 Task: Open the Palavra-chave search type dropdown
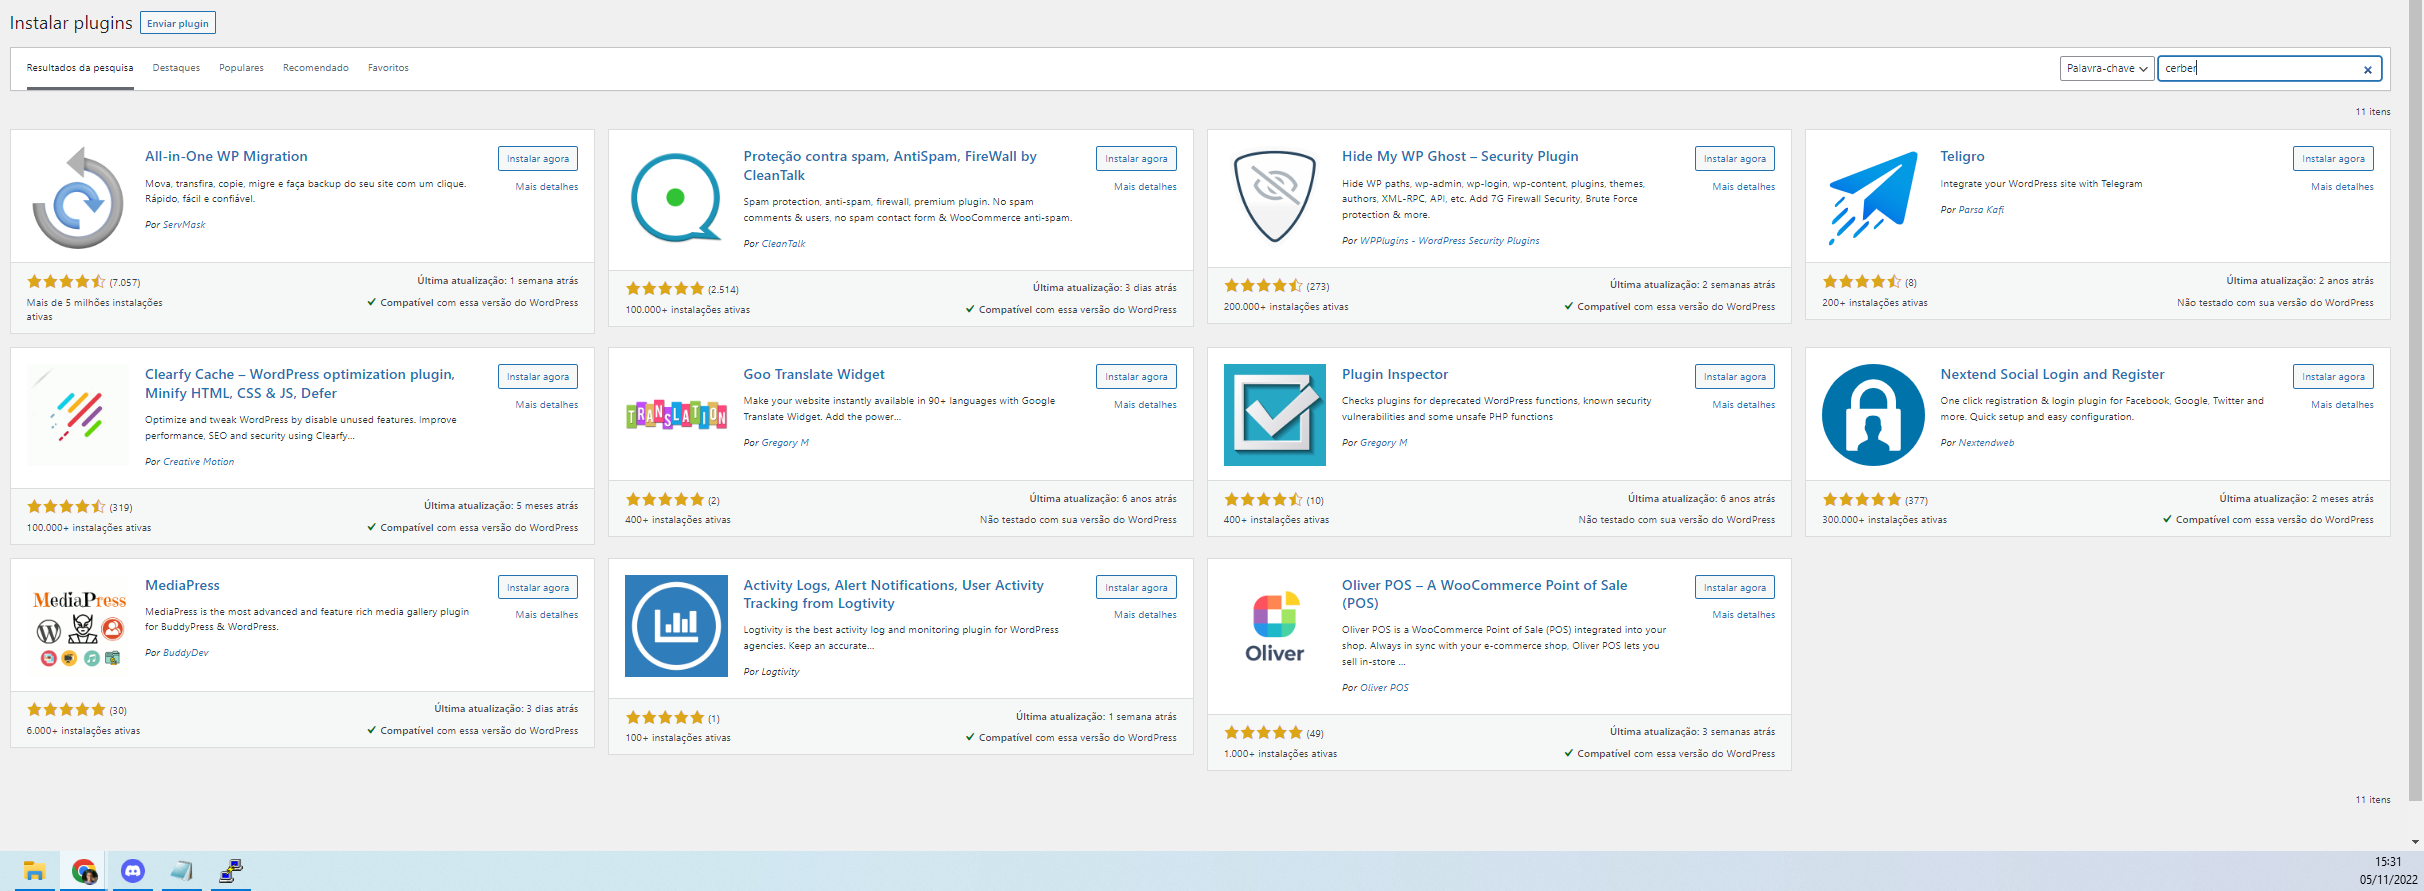[x=2106, y=68]
